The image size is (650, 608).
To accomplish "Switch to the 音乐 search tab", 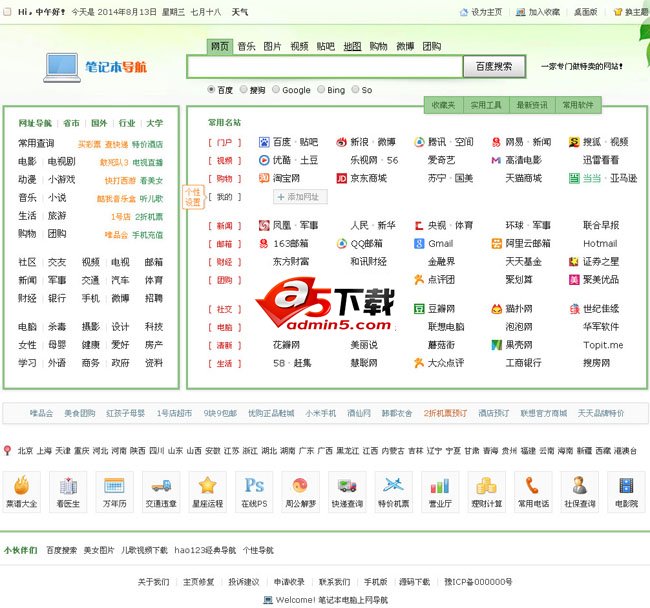I will [x=246, y=46].
